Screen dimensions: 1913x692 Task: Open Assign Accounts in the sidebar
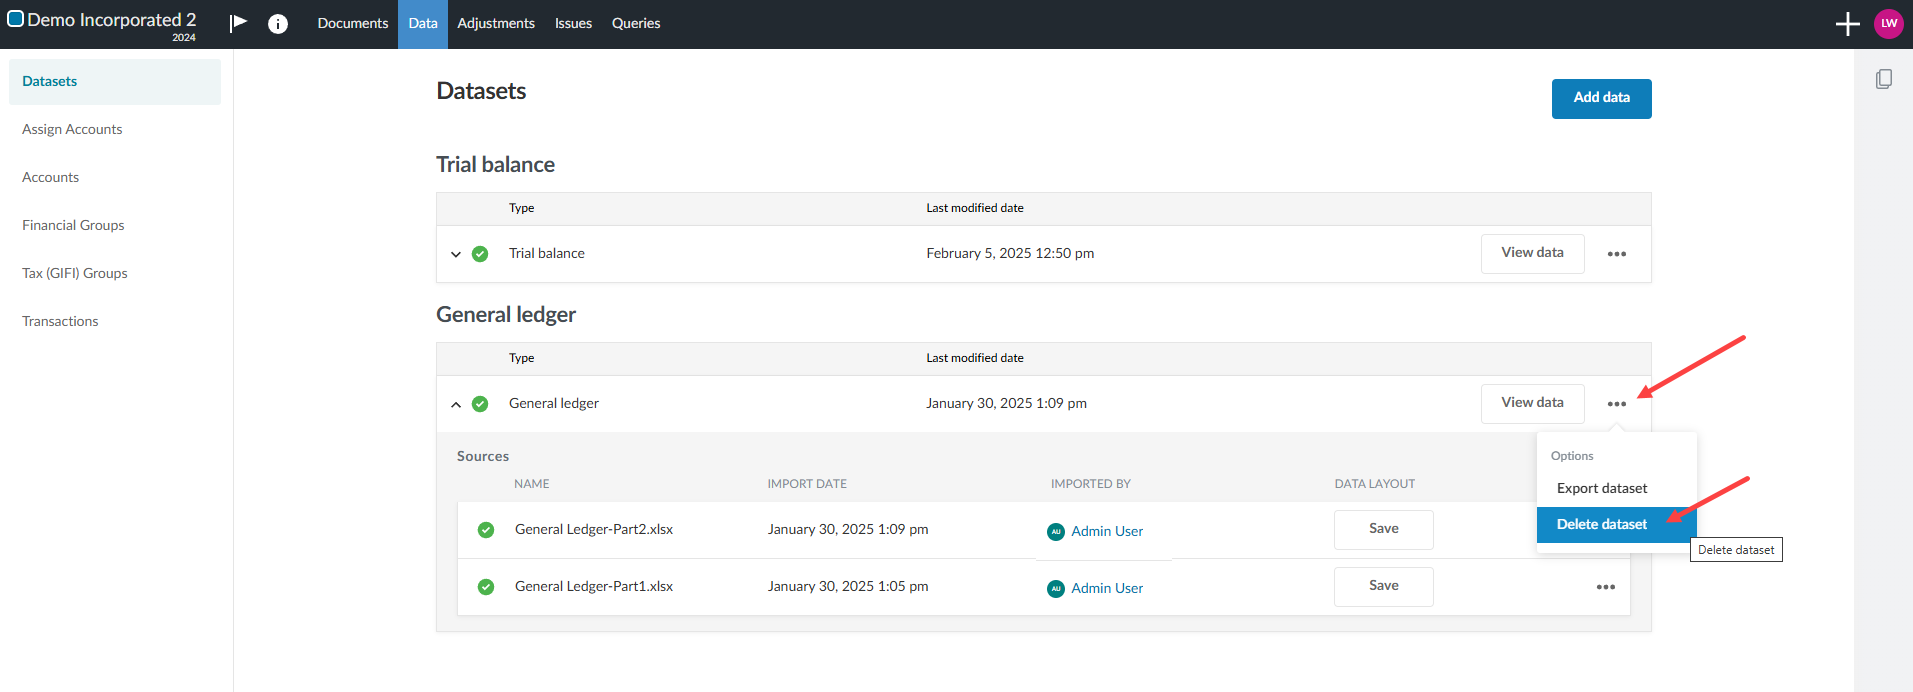click(x=72, y=129)
